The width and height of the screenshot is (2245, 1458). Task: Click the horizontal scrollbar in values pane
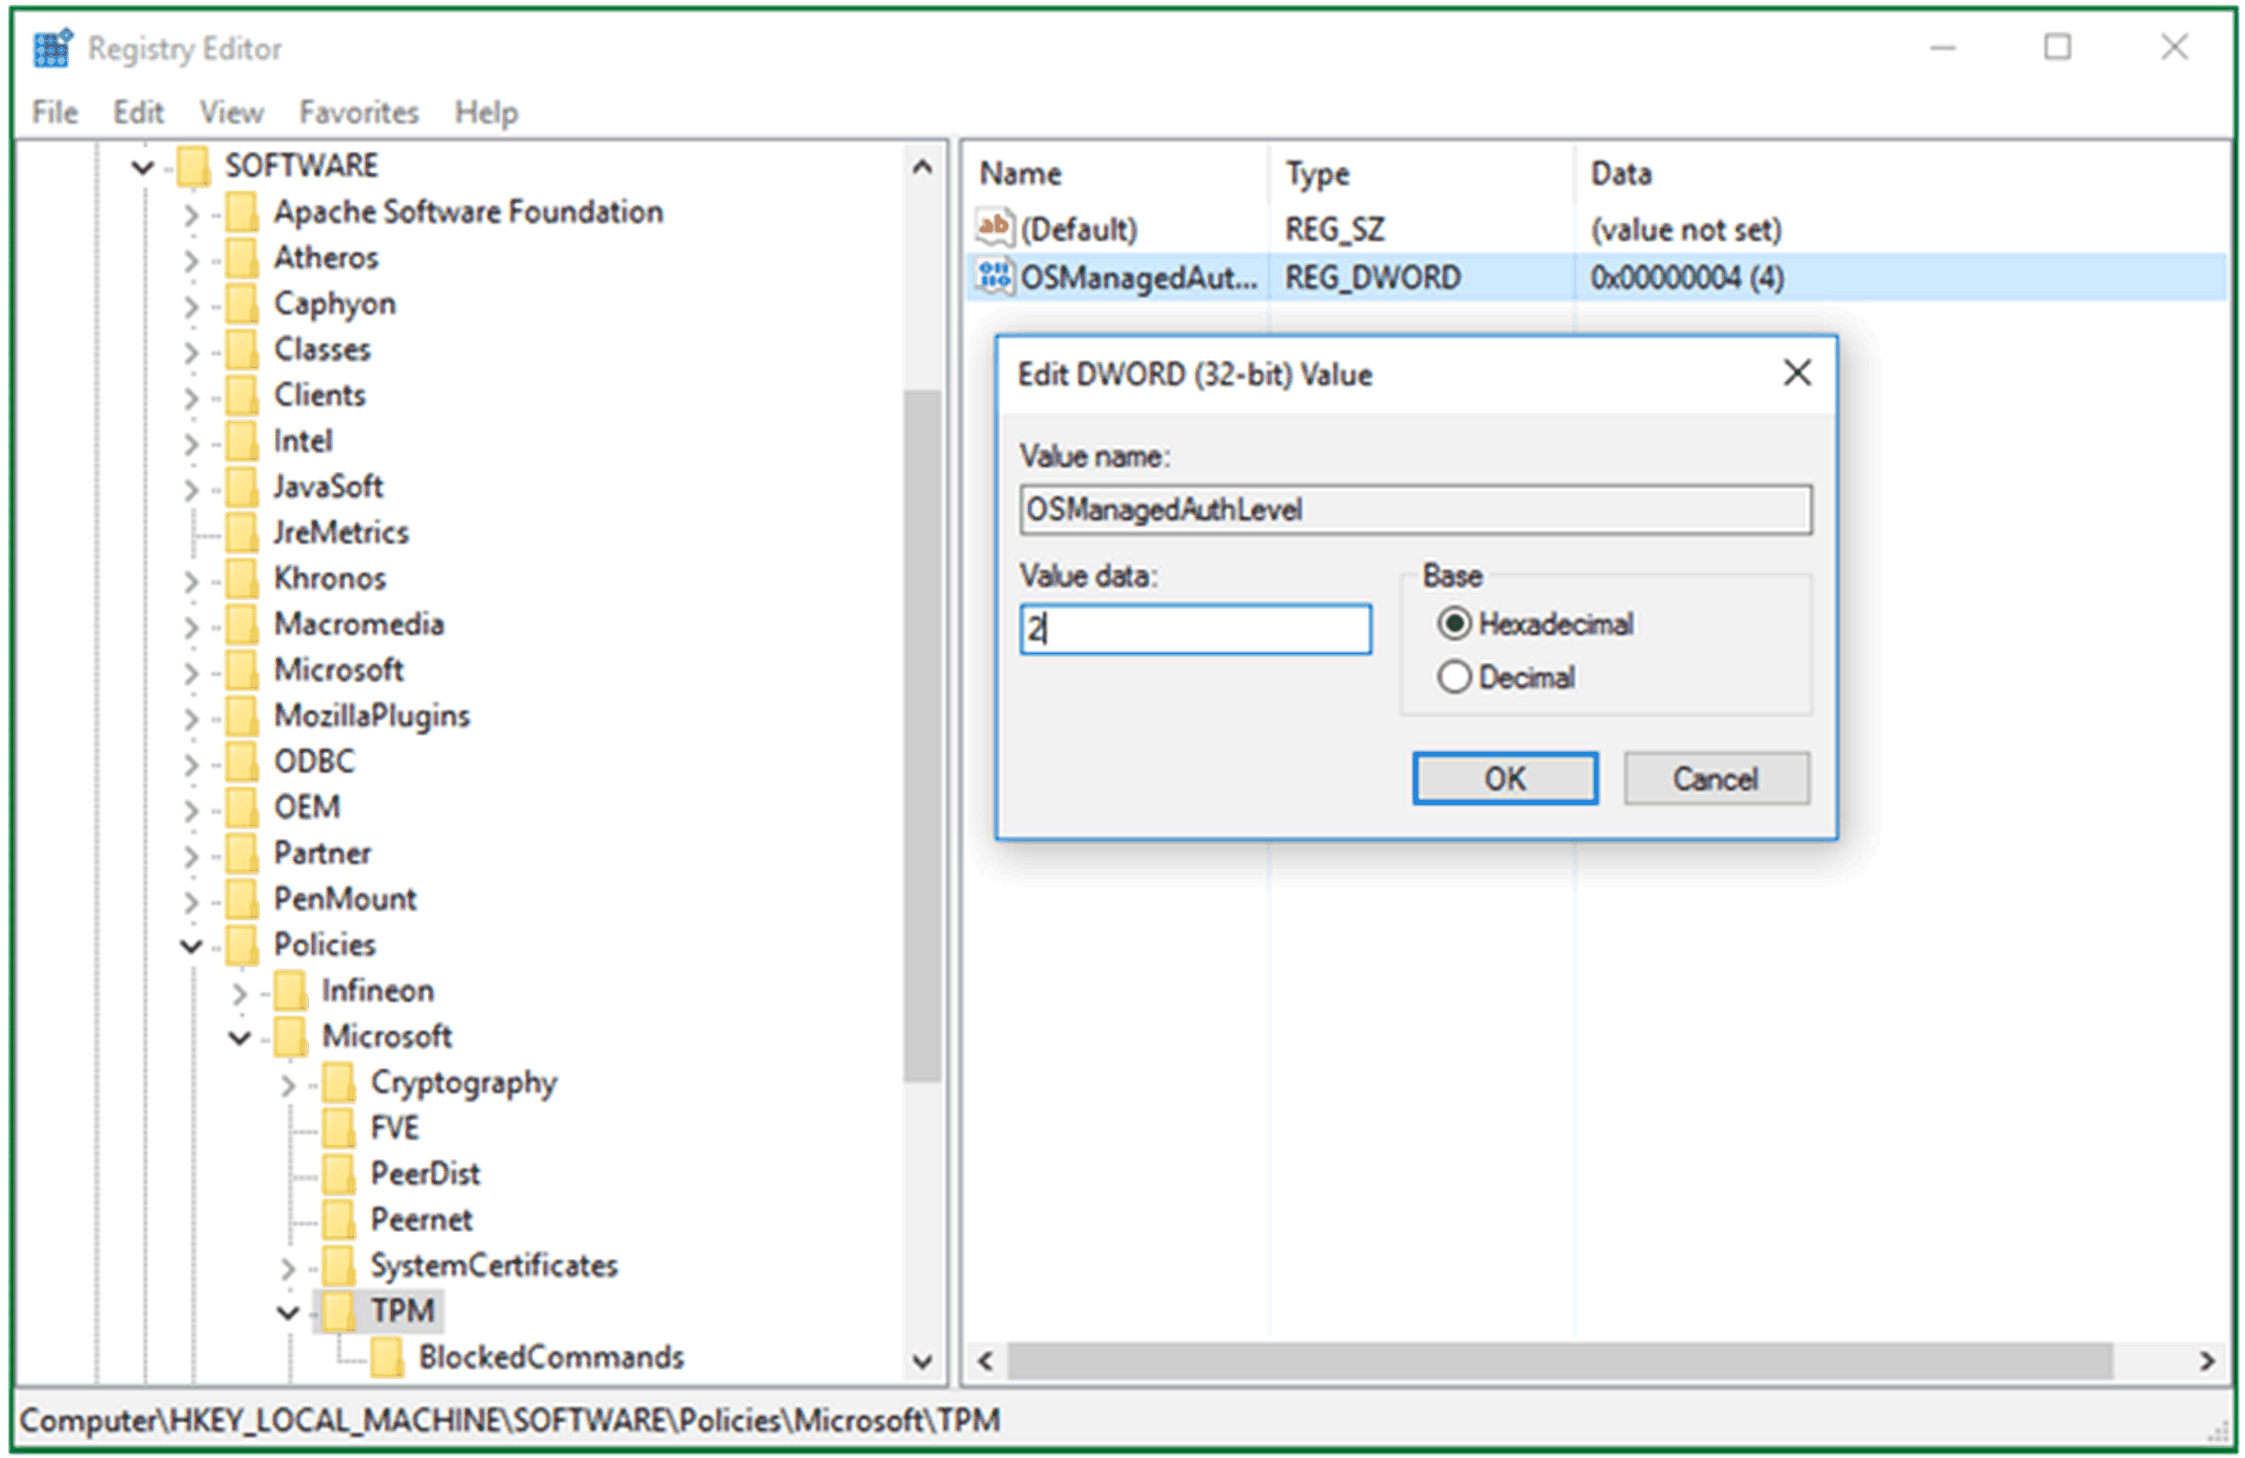[1560, 1360]
